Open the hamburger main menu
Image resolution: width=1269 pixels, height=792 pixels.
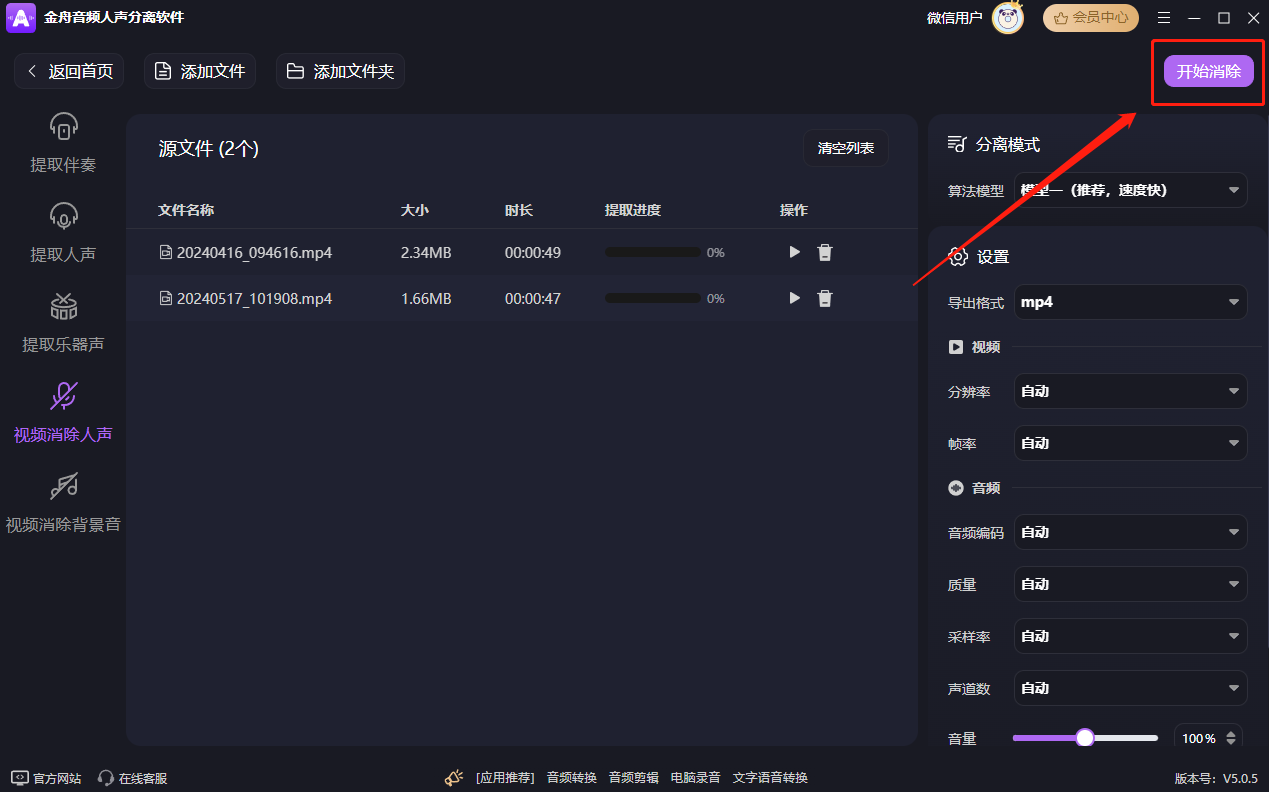tap(1164, 18)
